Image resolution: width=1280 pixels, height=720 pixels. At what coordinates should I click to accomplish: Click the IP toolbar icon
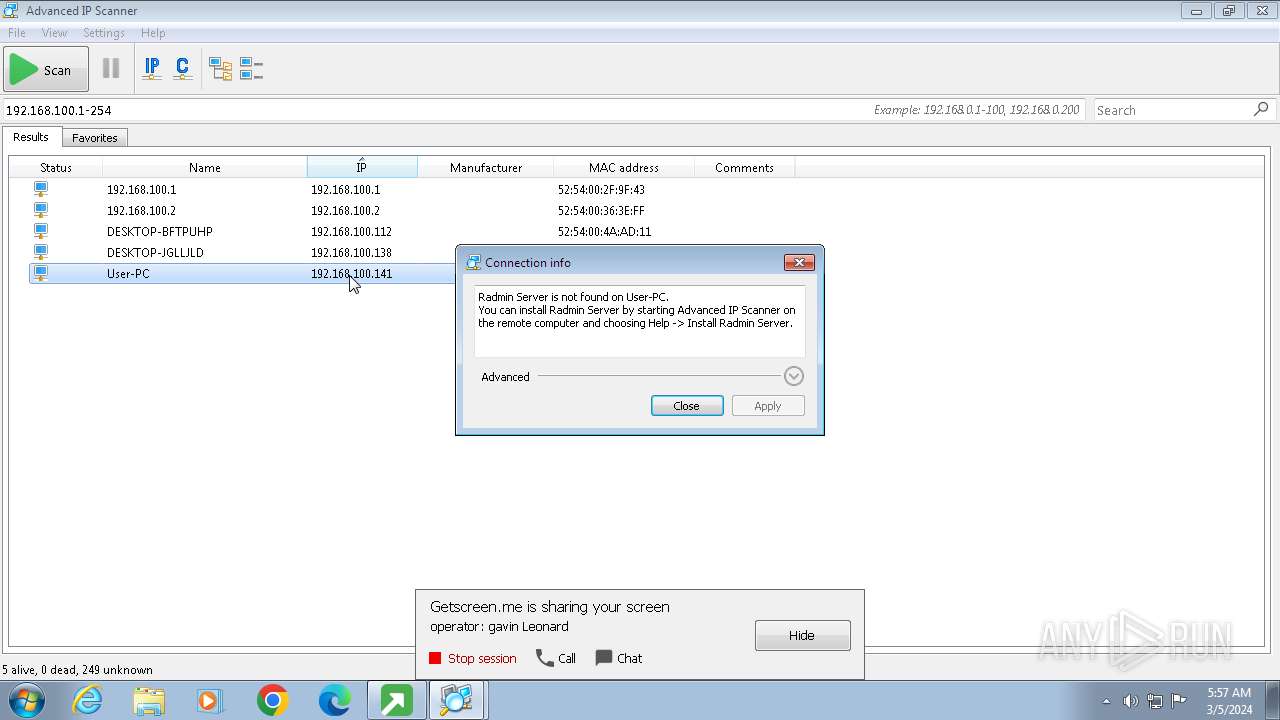click(x=152, y=69)
